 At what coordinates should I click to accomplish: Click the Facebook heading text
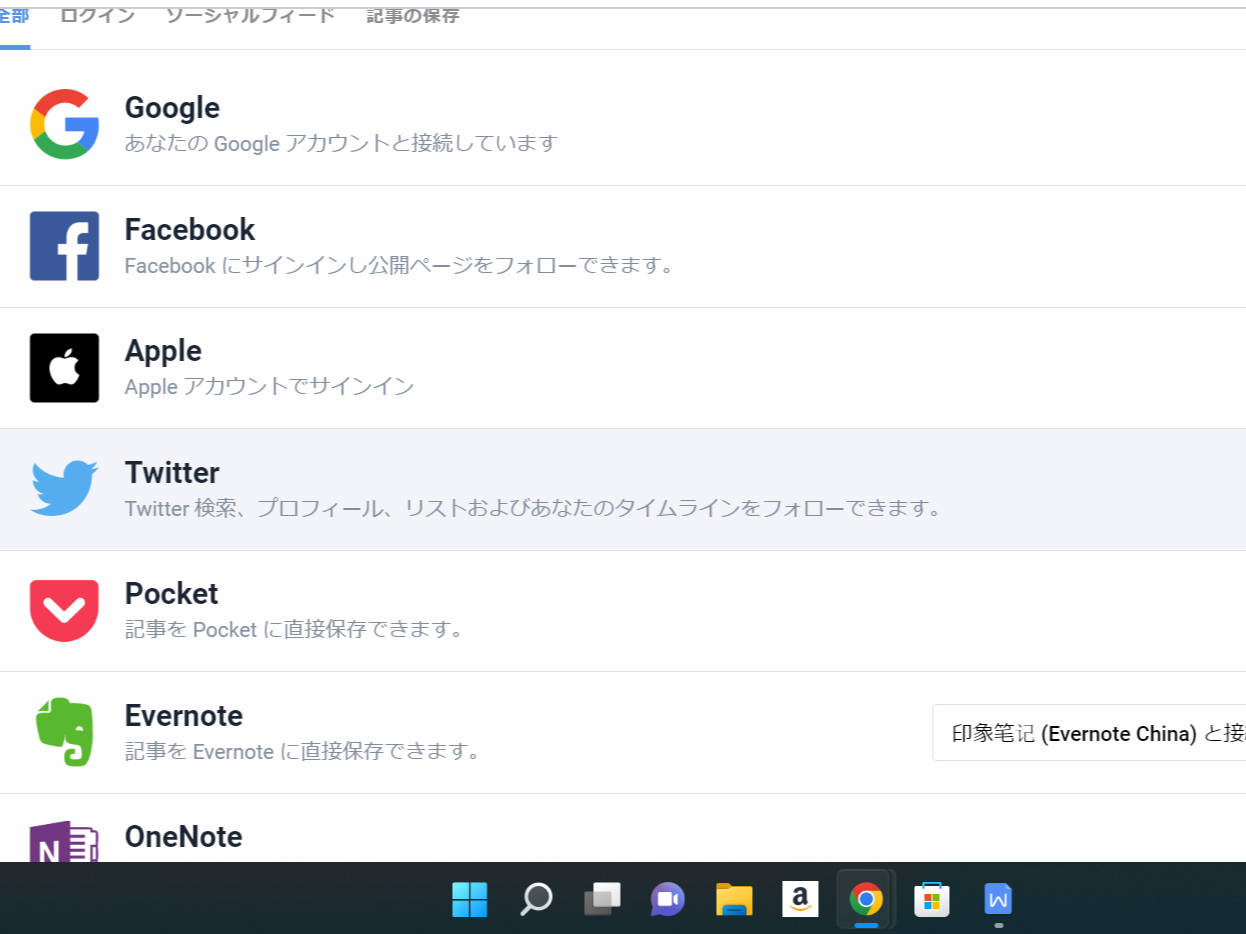(x=190, y=229)
